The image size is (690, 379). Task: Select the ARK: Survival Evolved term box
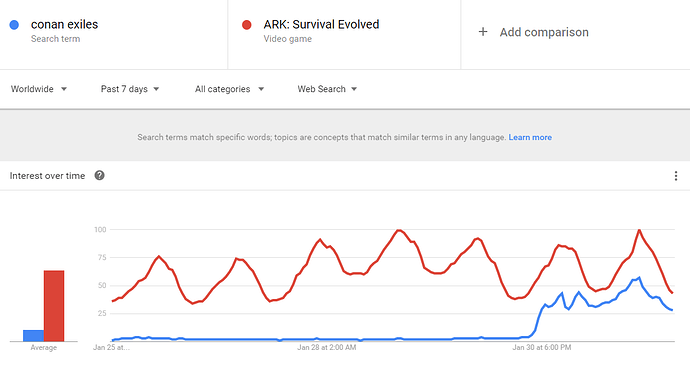pyautogui.click(x=344, y=34)
